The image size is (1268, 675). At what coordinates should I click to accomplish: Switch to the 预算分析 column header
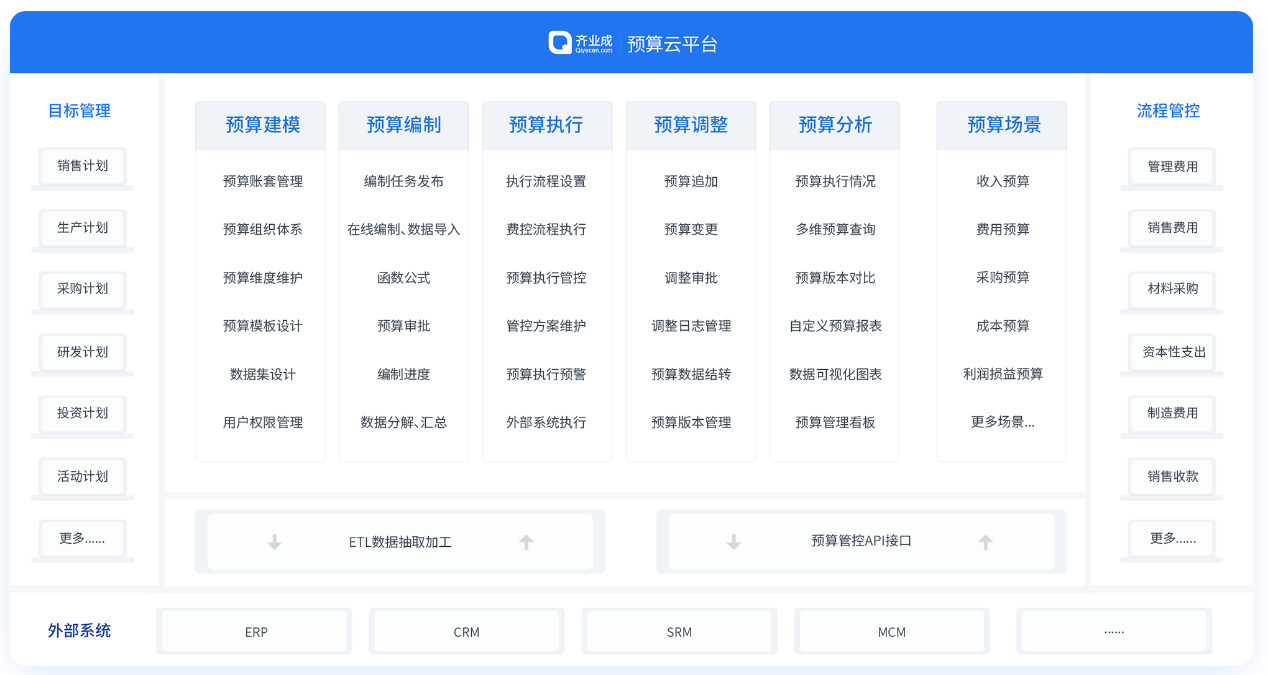(834, 125)
